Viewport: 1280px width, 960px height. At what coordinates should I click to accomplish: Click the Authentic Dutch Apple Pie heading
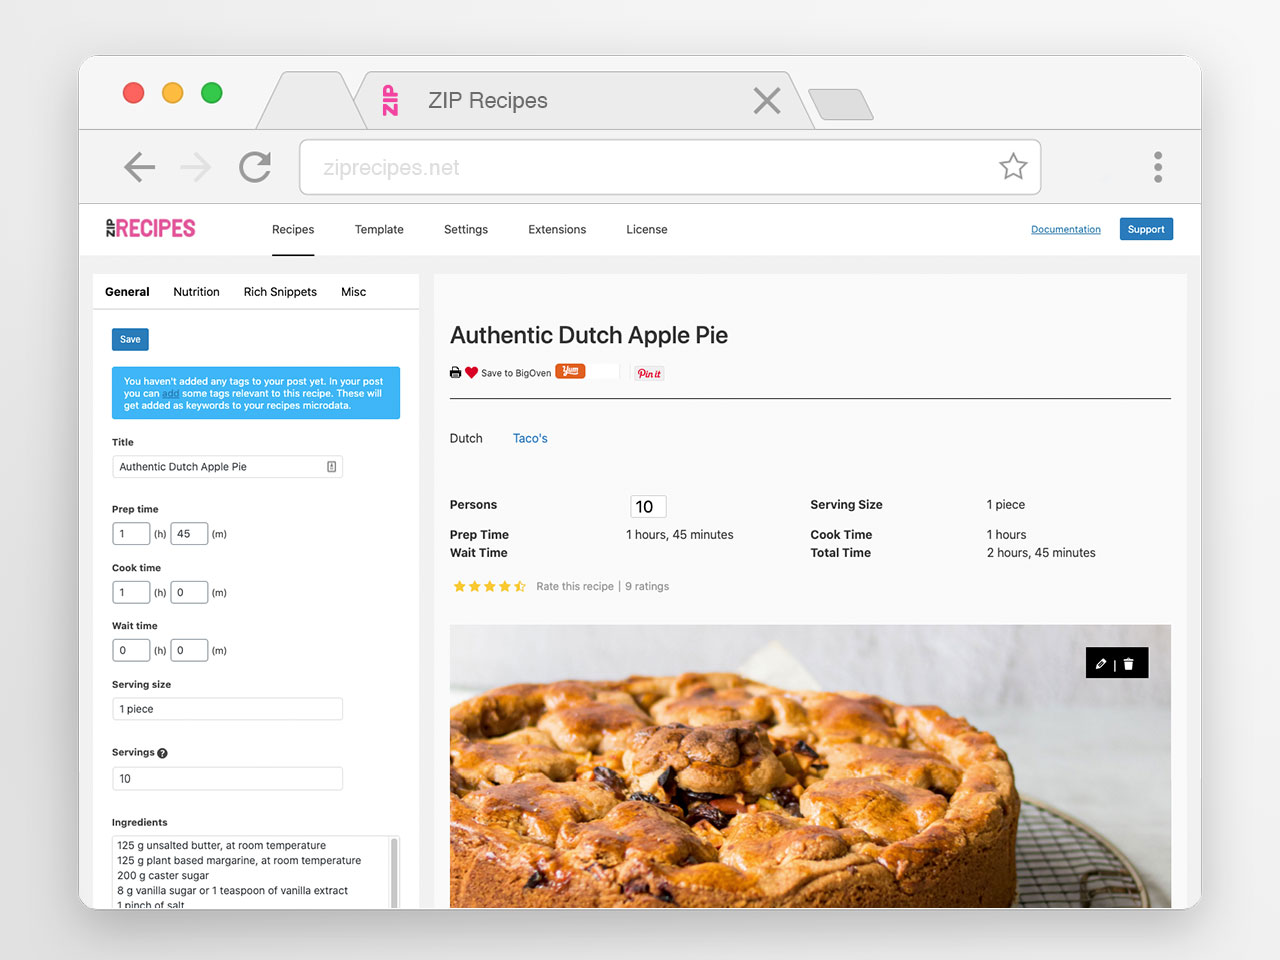pos(589,335)
